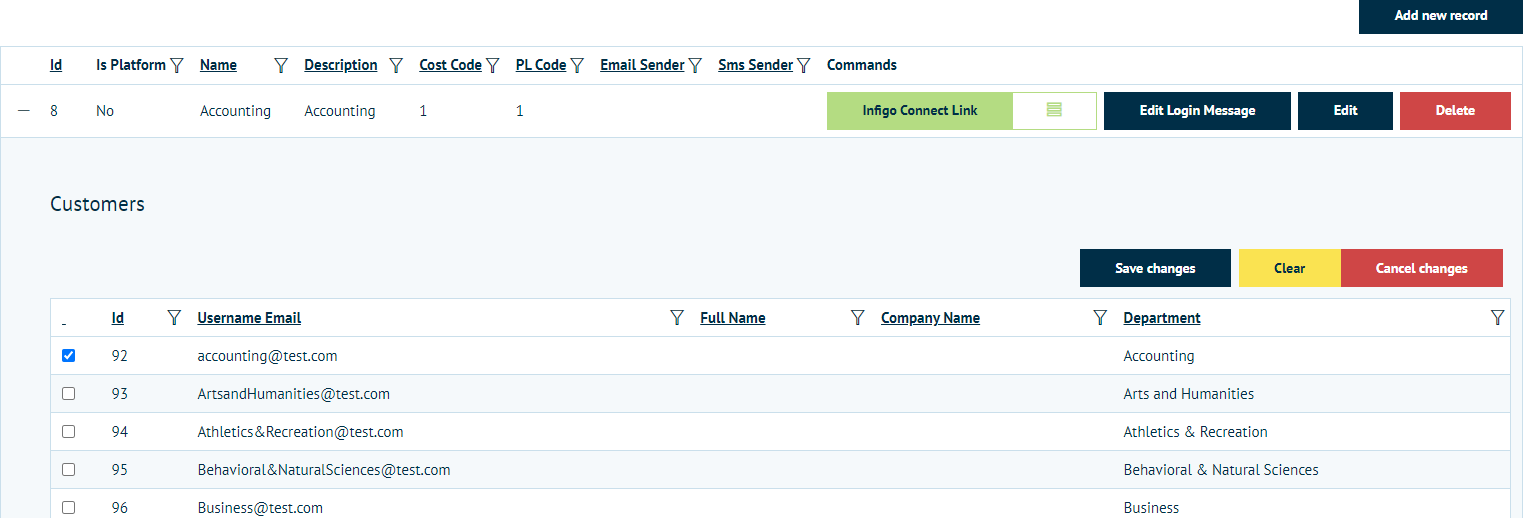The height and width of the screenshot is (518, 1525).
Task: Click the yellow Clear button
Action: 1289,268
